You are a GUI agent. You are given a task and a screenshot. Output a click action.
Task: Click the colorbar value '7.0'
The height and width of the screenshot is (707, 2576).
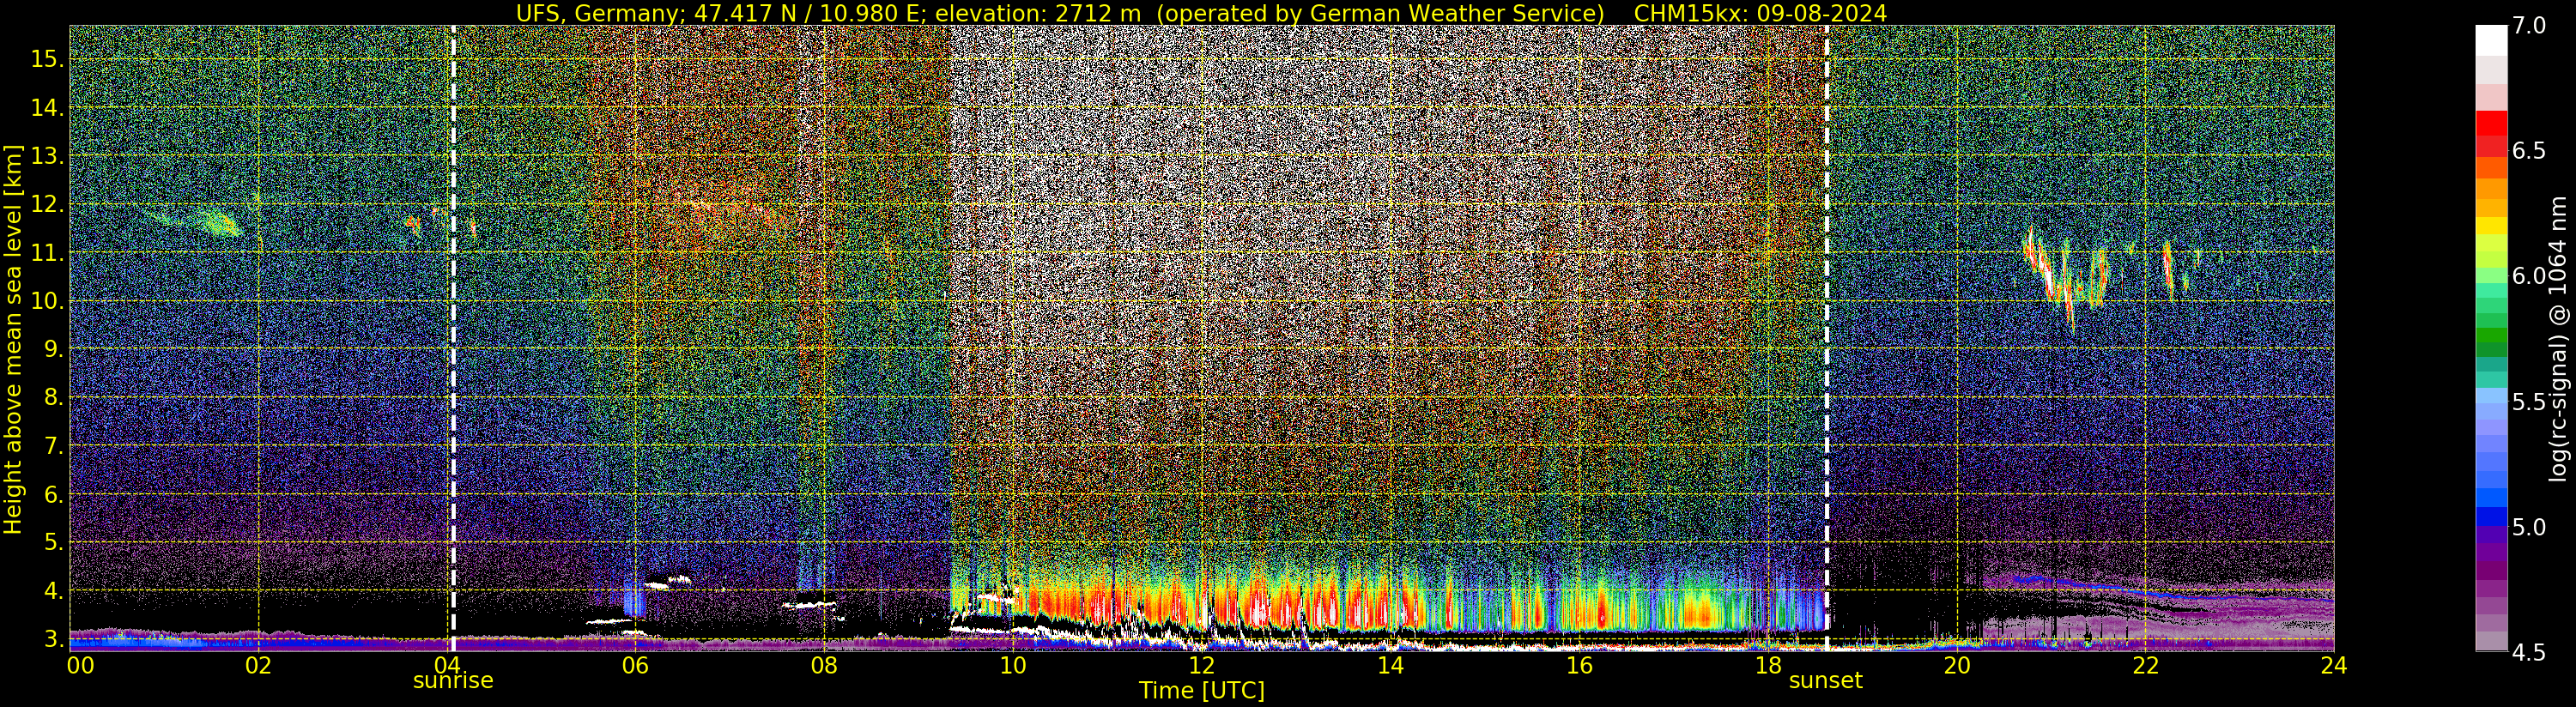[x=2529, y=26]
